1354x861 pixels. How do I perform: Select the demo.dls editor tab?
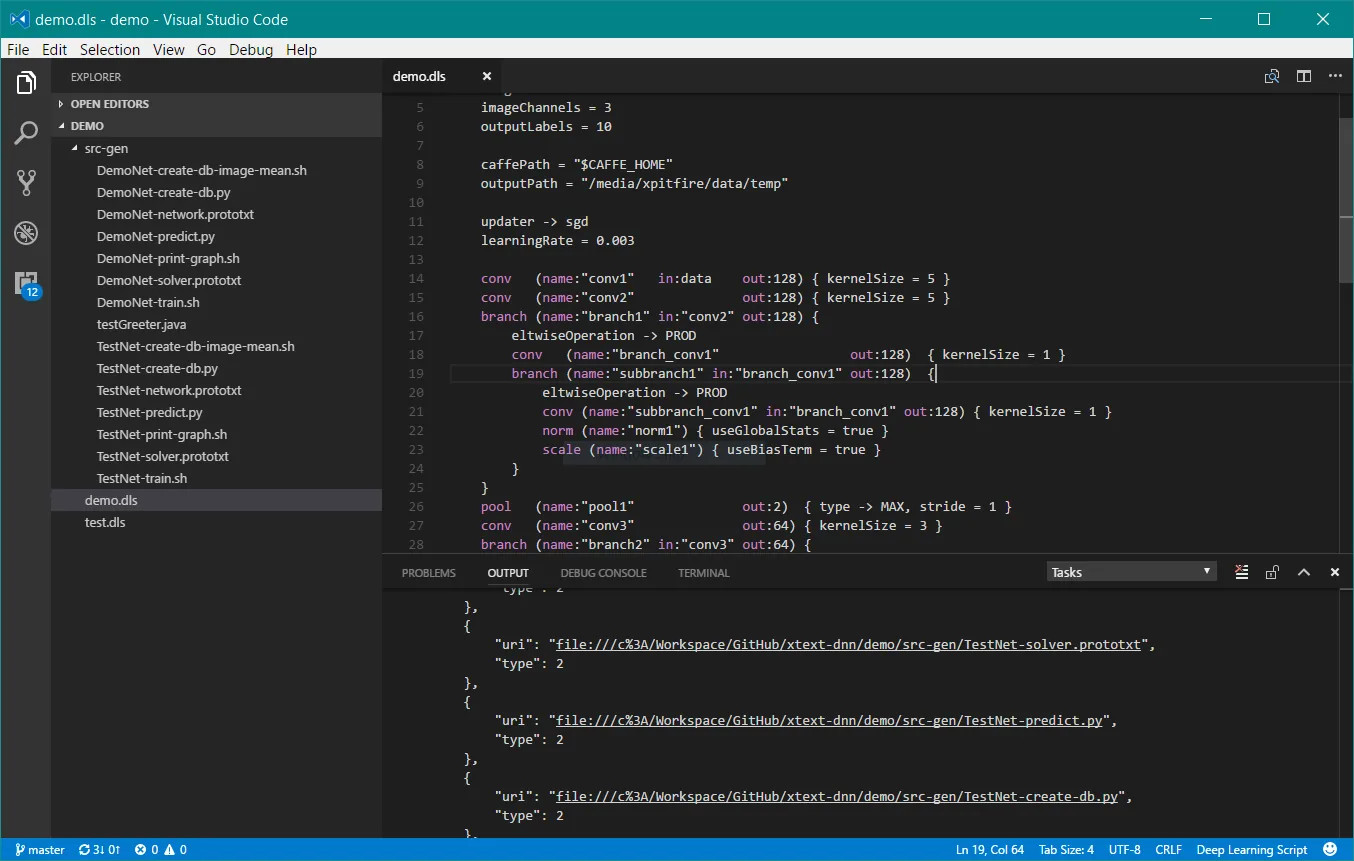click(440, 76)
